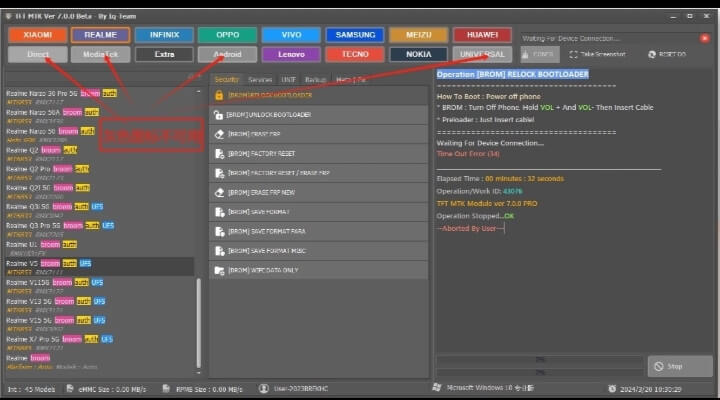The height and width of the screenshot is (400, 720).
Task: Click 'Time Out Error (34)' log line
Action: click(x=468, y=154)
